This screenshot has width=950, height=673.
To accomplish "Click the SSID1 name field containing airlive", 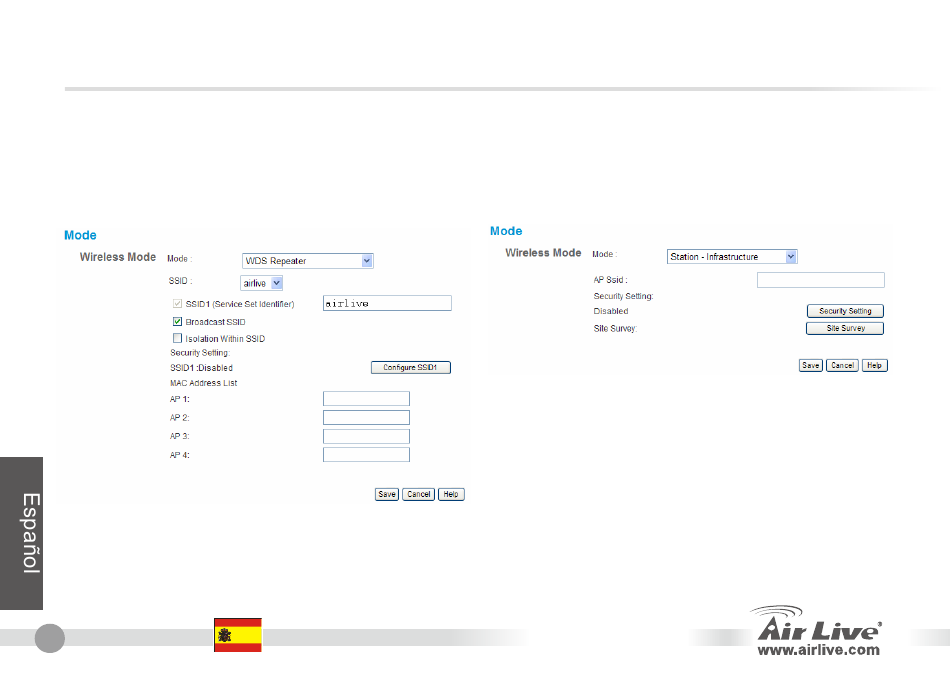I will [387, 303].
